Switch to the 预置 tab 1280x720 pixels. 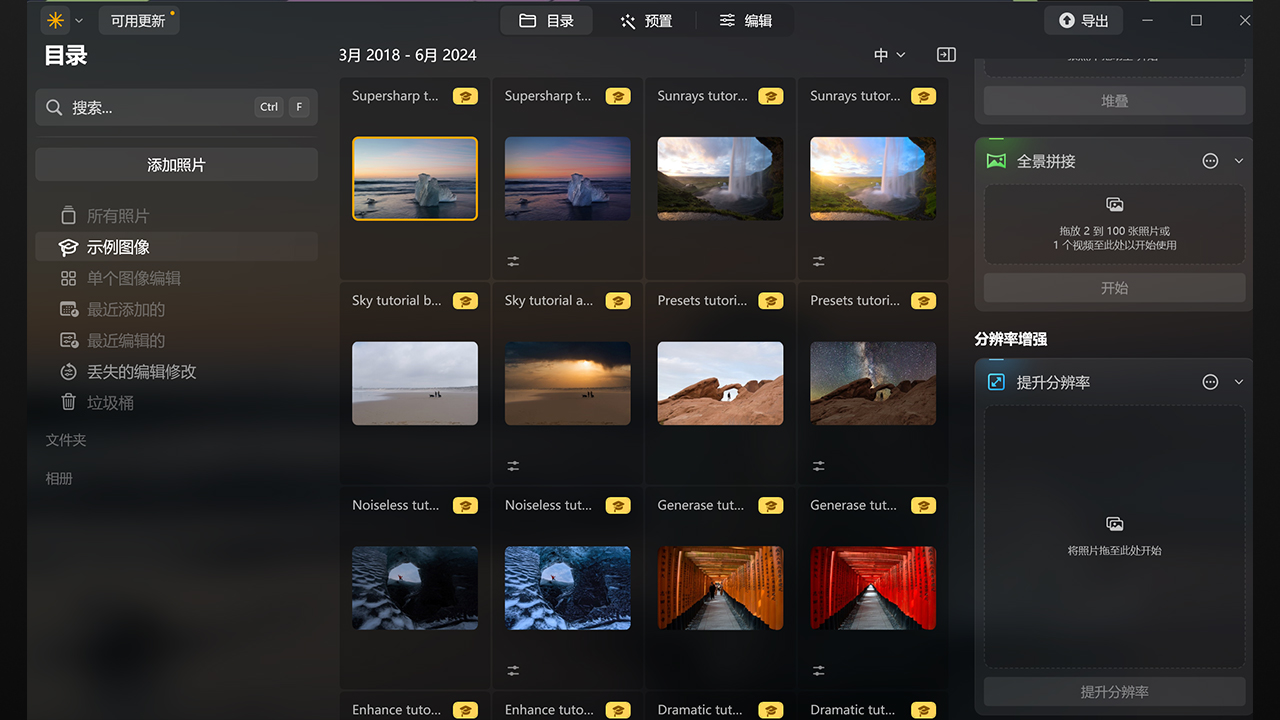[646, 20]
